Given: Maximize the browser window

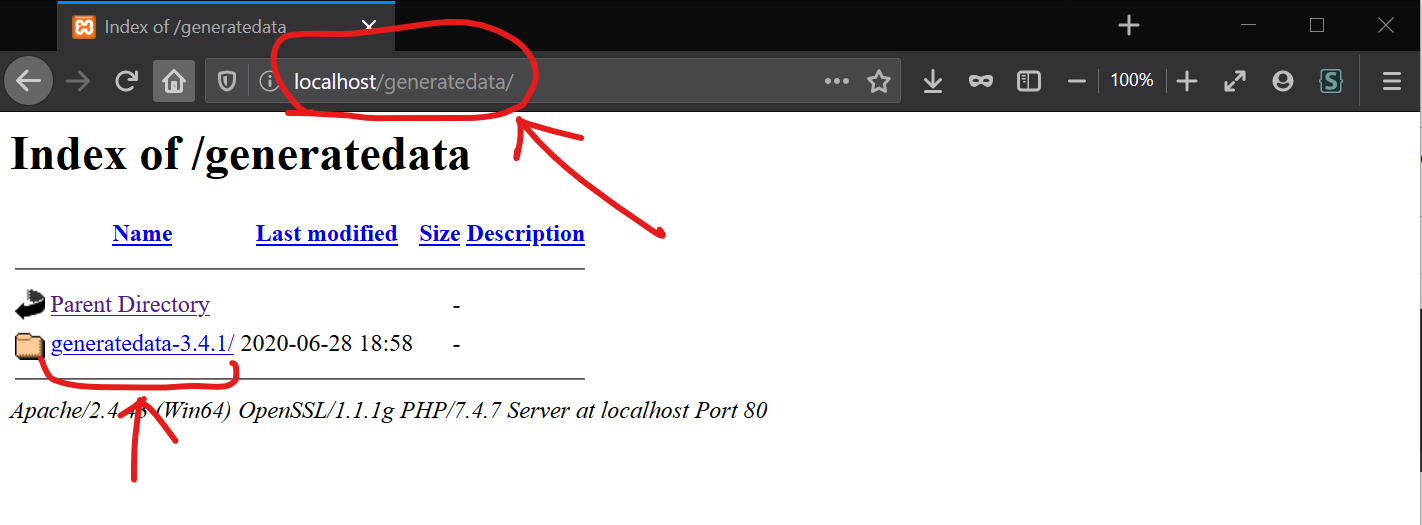Looking at the screenshot, I should click(1317, 26).
